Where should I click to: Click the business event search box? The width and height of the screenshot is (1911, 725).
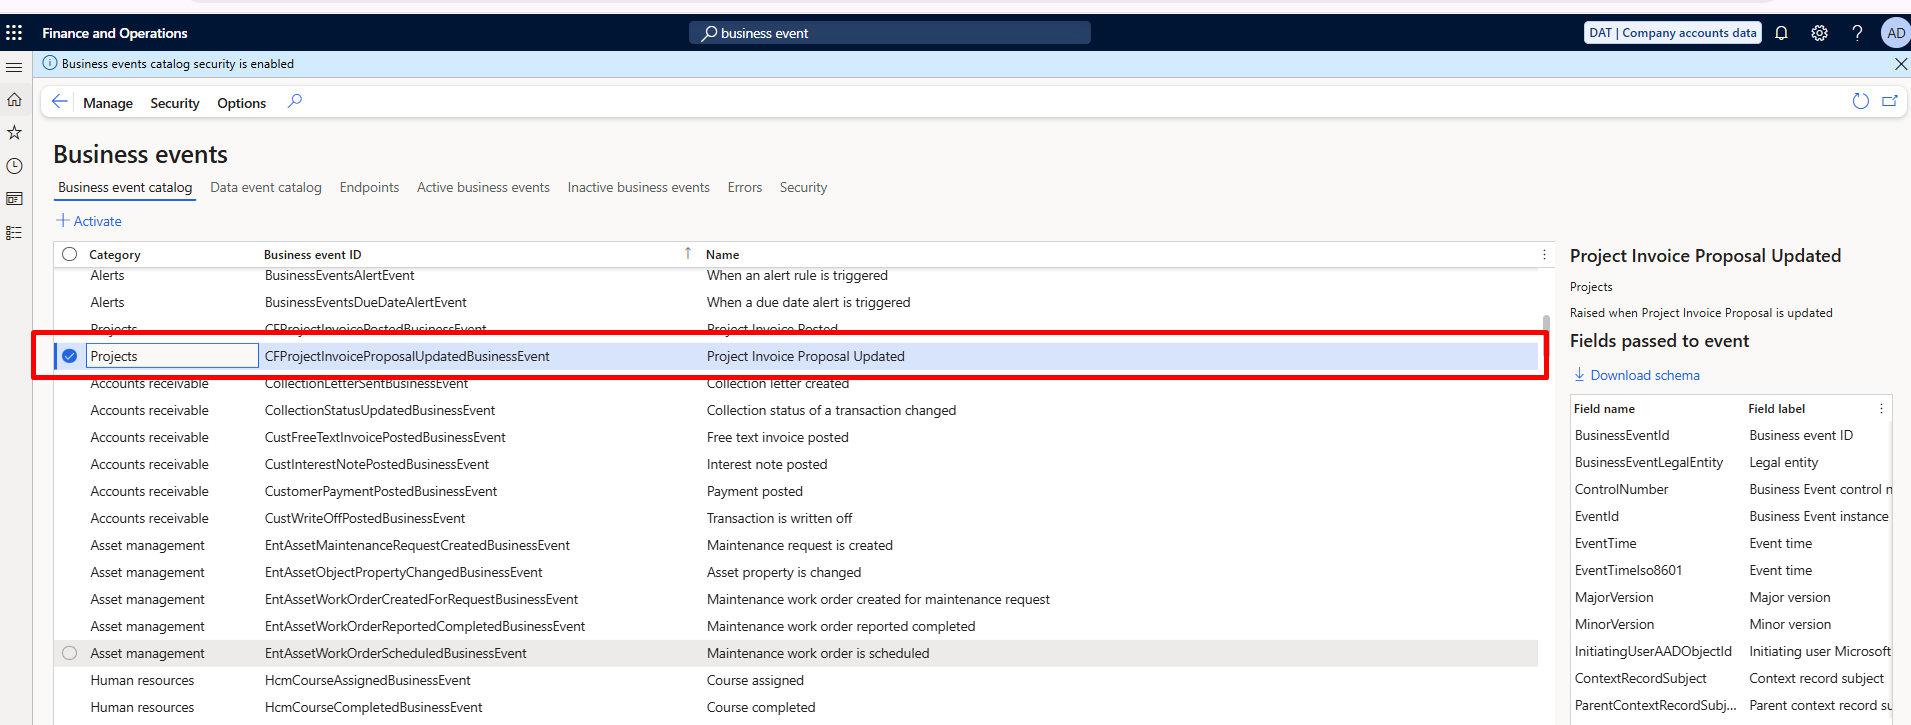[890, 33]
